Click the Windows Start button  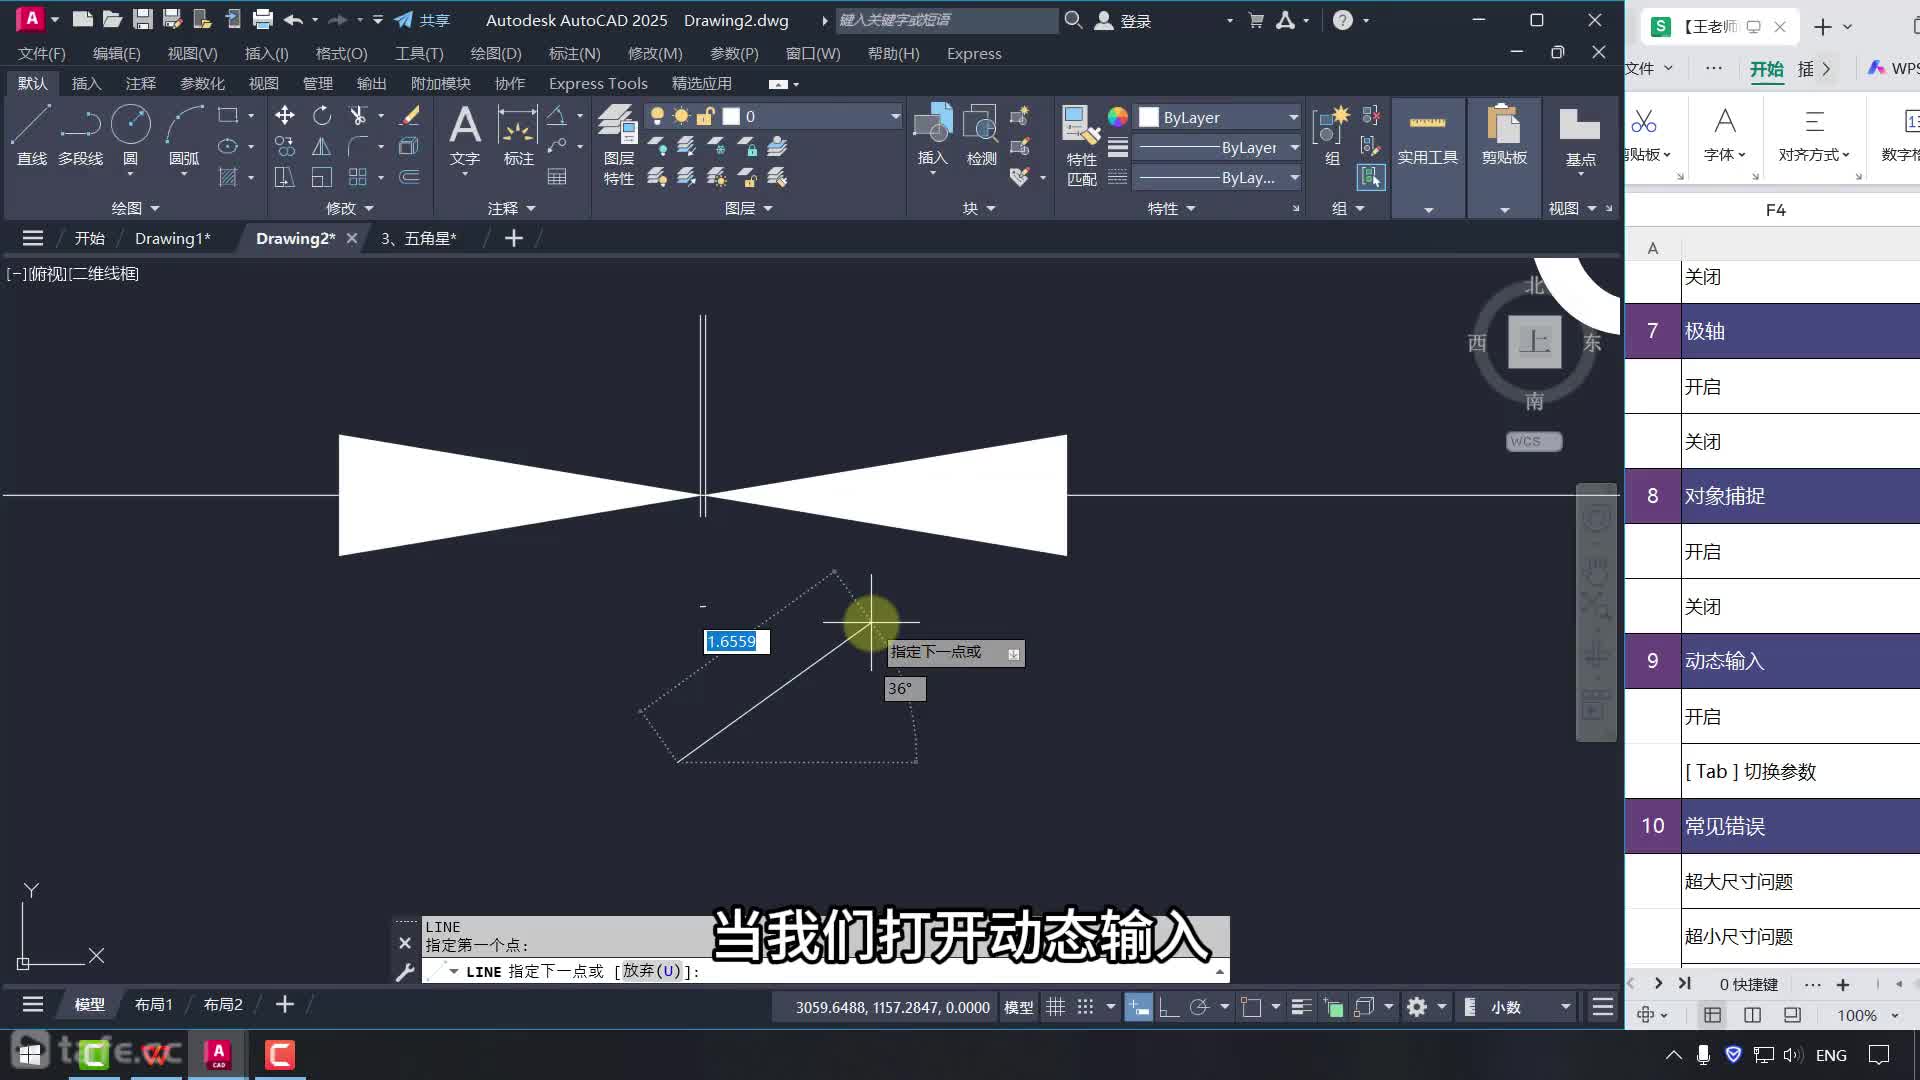[30, 1054]
